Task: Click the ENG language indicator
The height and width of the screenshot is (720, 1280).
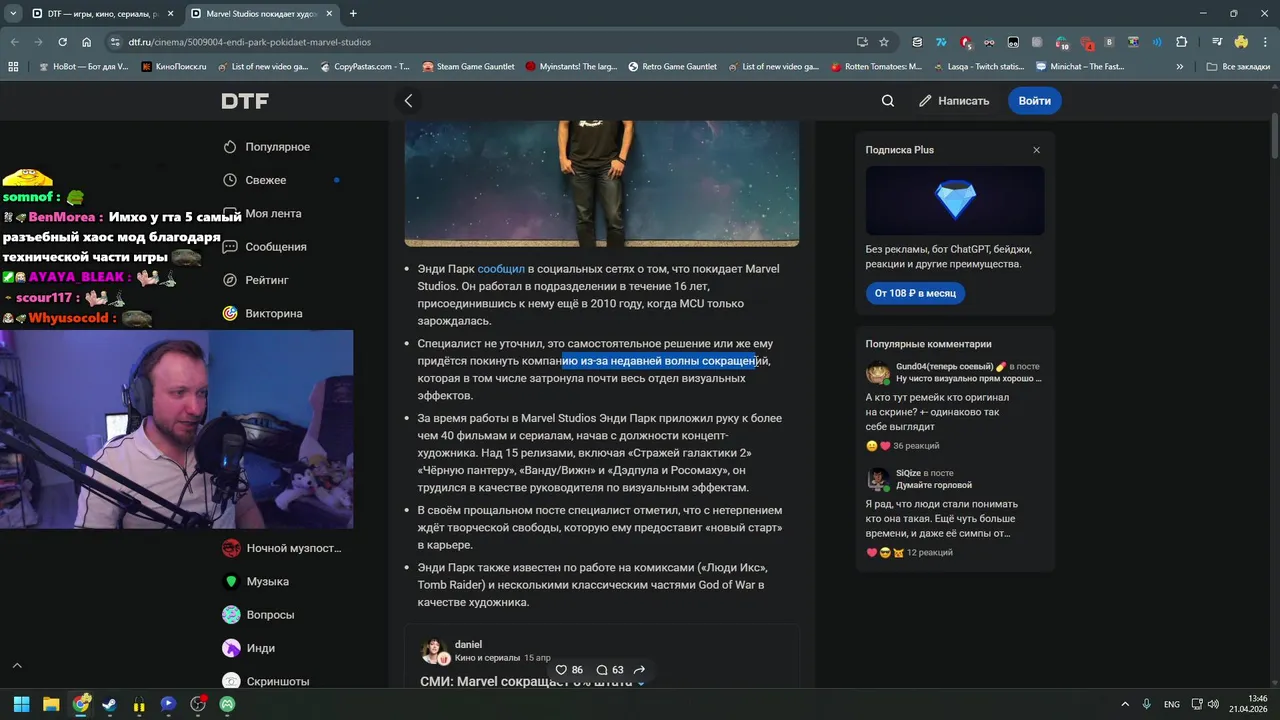Action: [x=1172, y=704]
